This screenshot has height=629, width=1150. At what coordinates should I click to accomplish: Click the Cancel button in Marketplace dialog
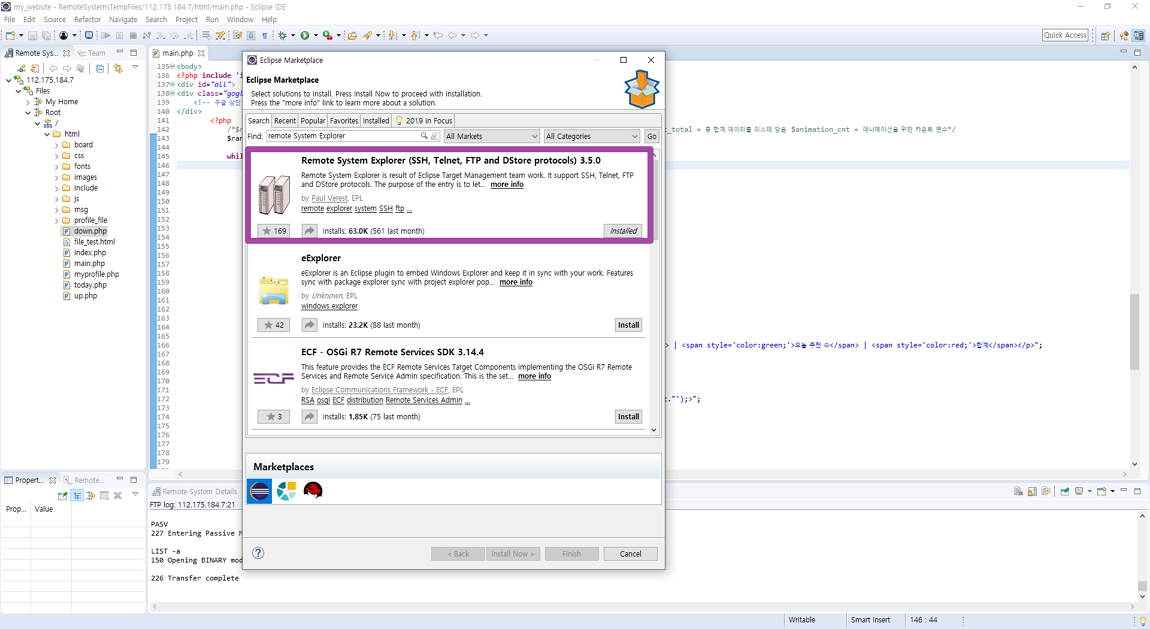630,553
